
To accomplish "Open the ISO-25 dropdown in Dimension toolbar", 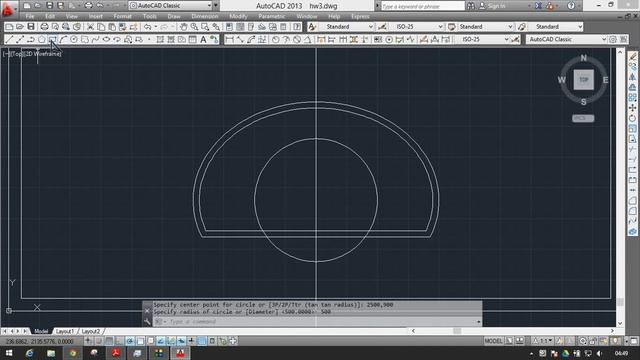I will pos(482,39).
